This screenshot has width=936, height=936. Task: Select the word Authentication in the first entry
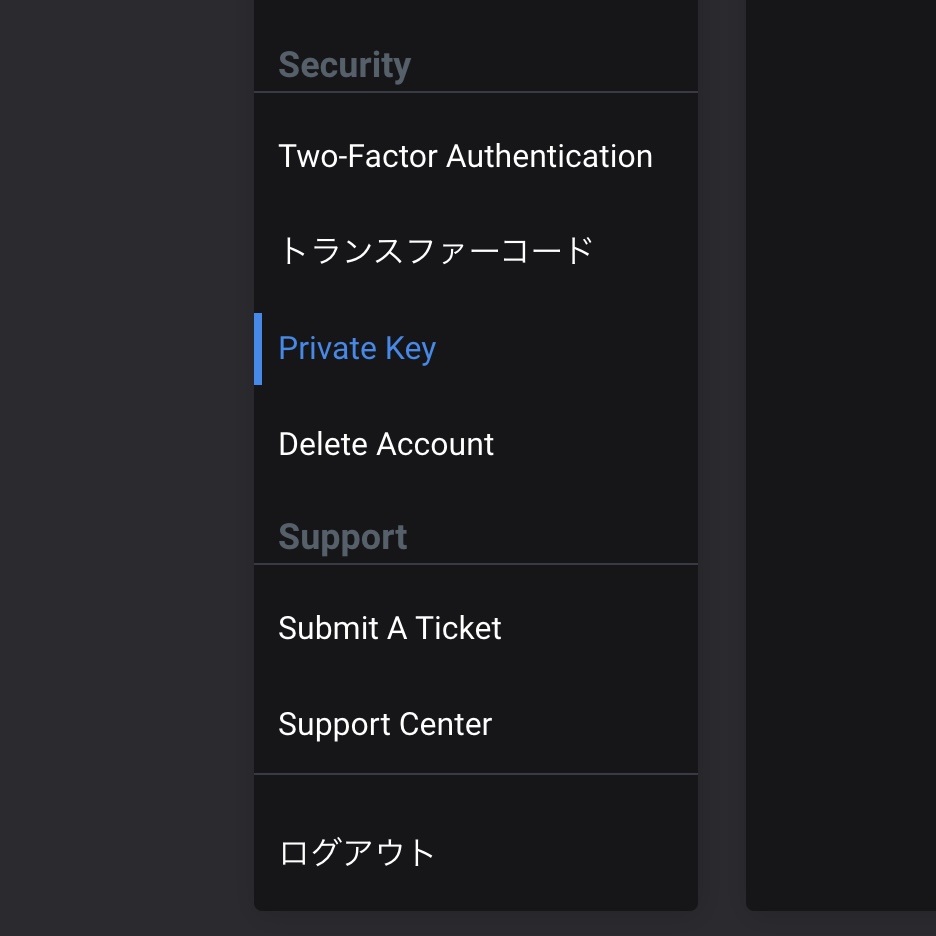(549, 156)
